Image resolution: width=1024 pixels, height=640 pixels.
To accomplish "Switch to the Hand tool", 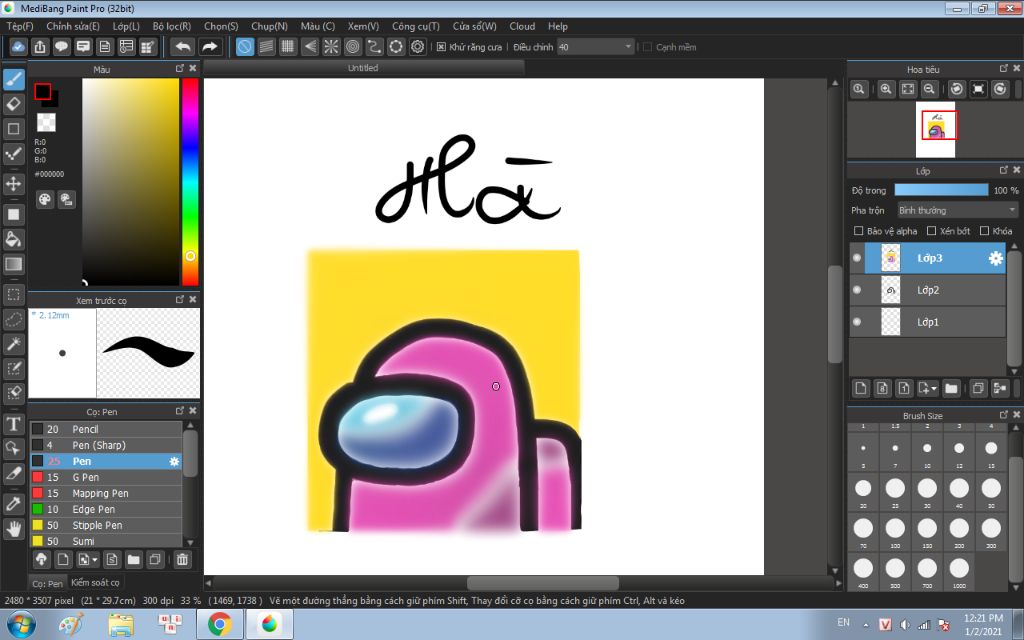I will pos(14,528).
